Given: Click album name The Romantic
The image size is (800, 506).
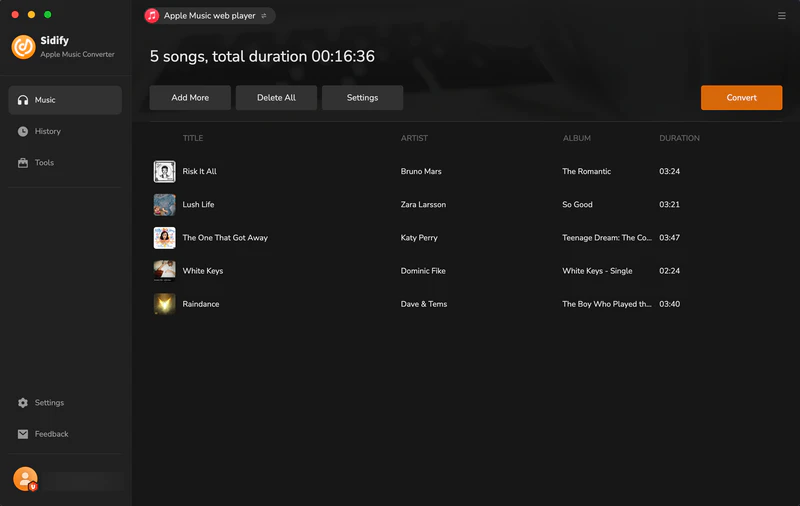Looking at the screenshot, I should point(586,171).
